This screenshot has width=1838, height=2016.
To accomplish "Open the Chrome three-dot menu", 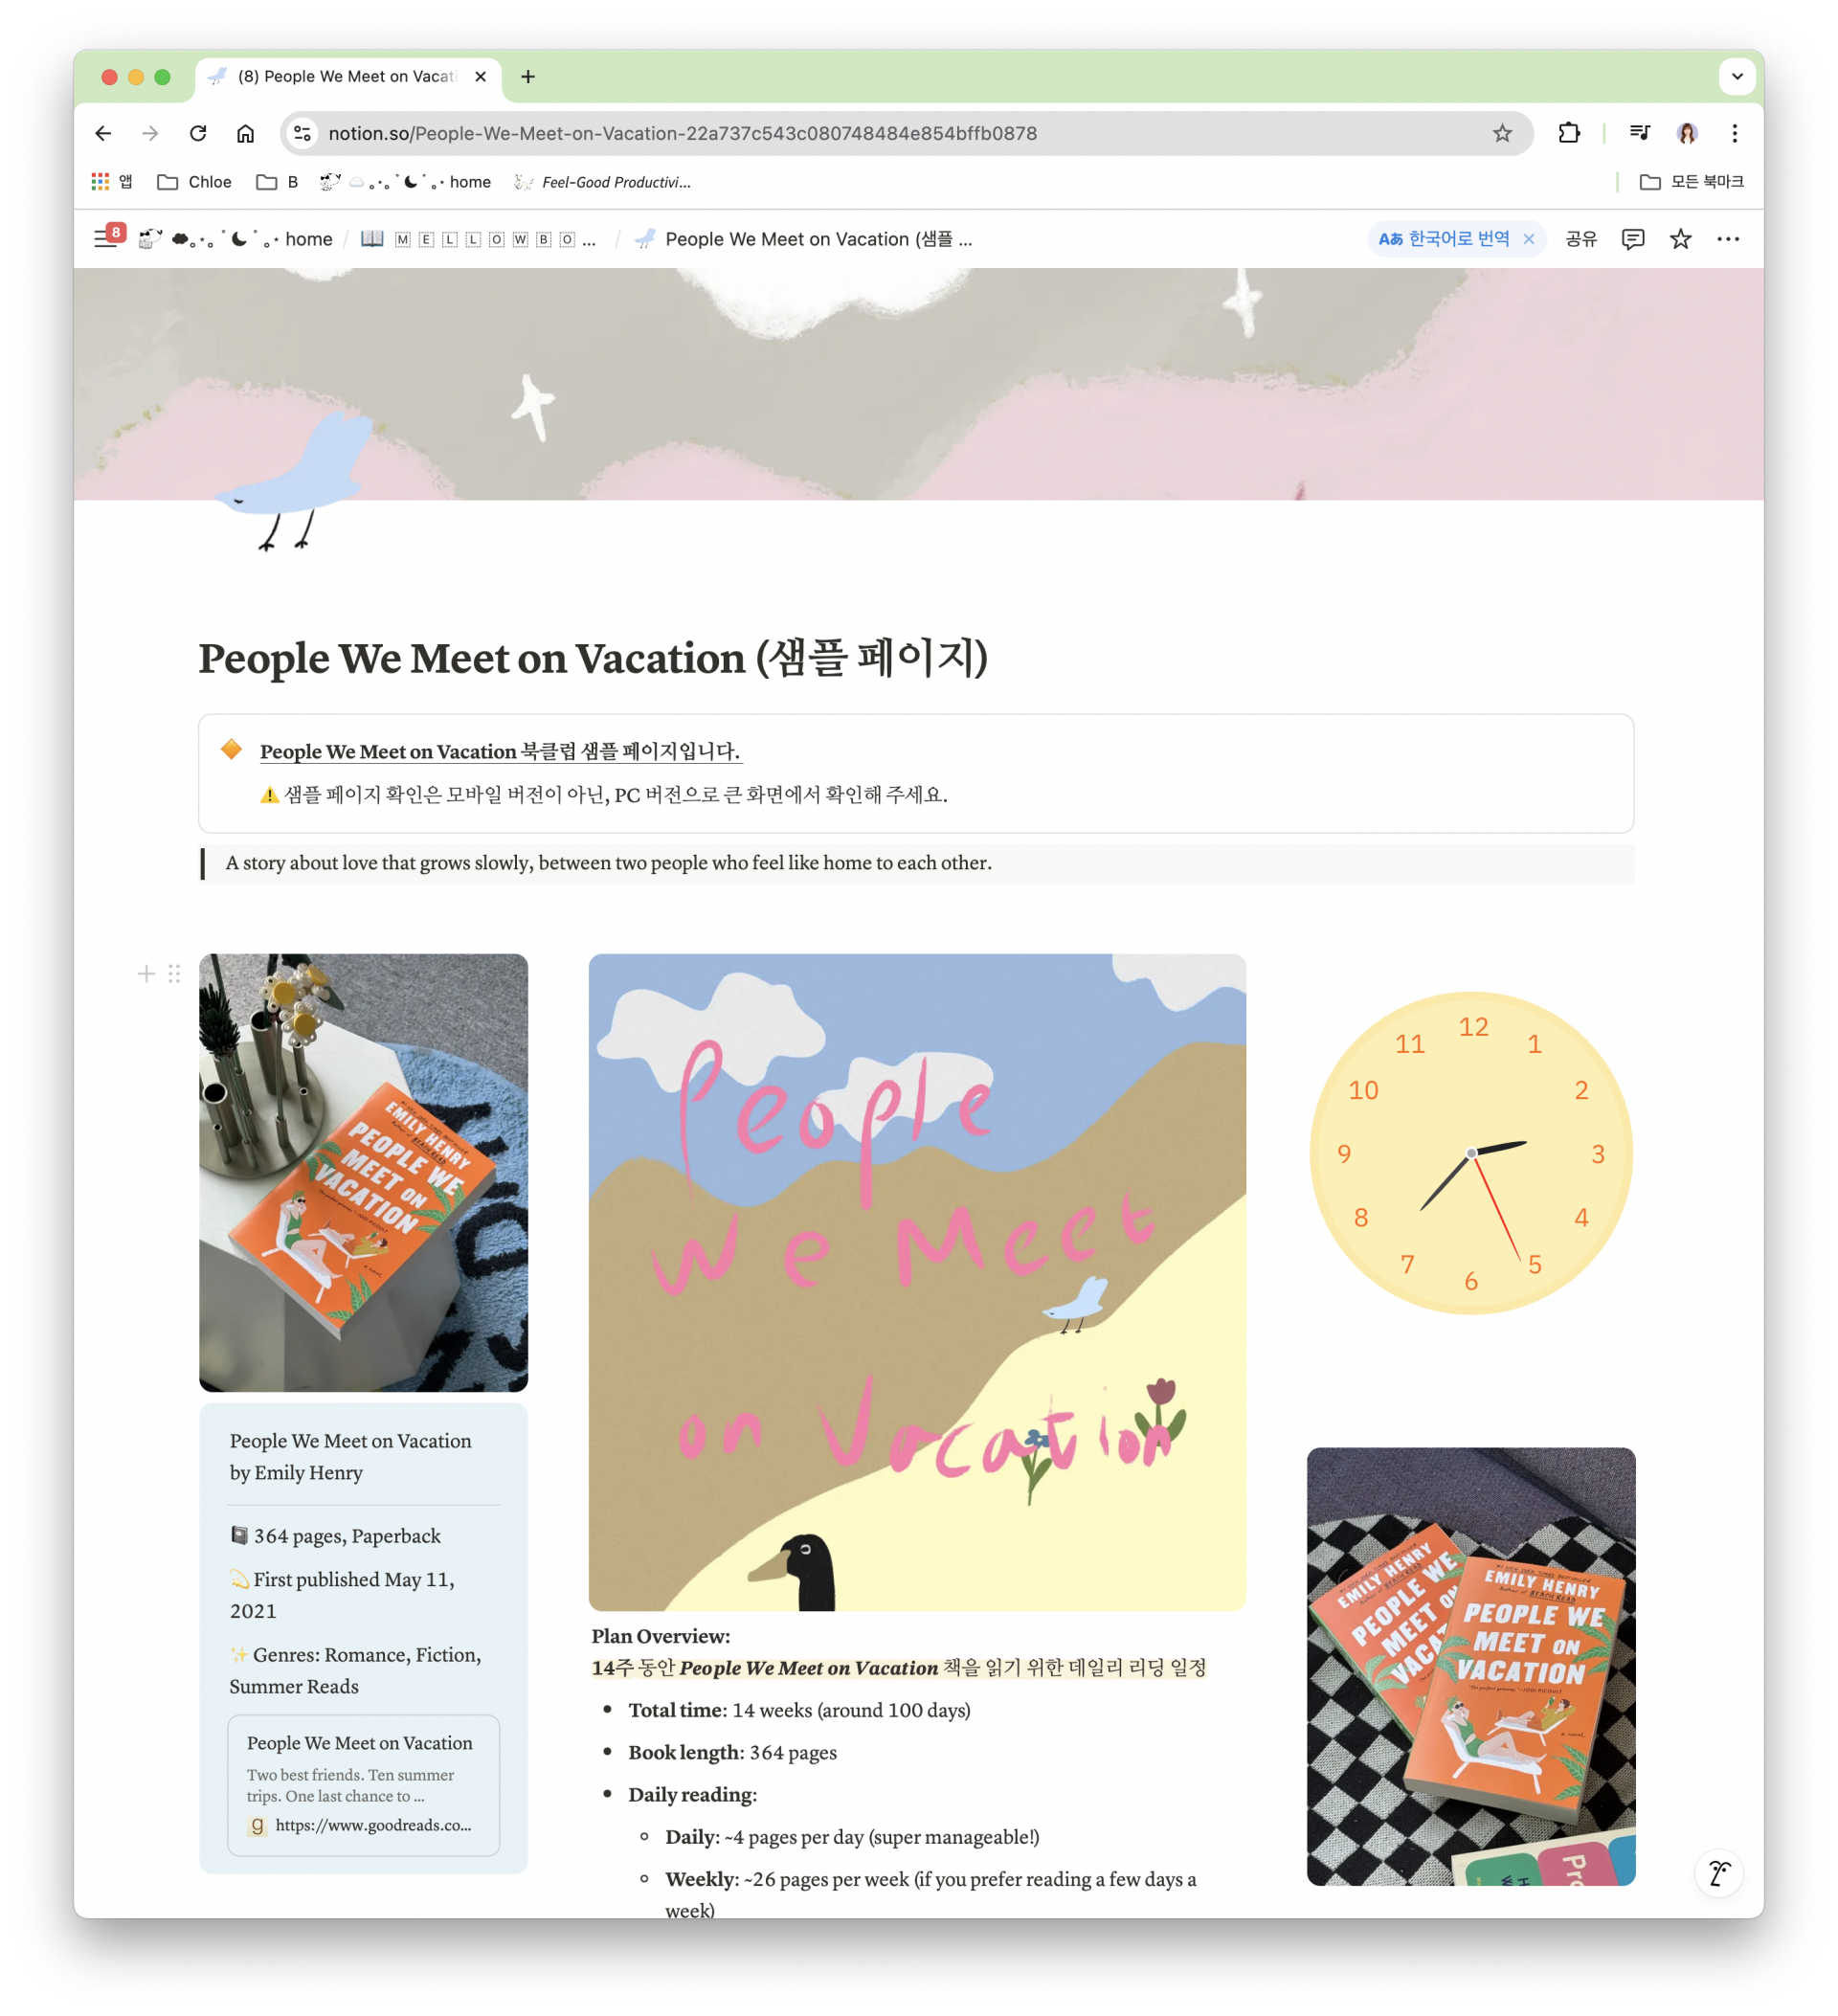I will coord(1734,133).
